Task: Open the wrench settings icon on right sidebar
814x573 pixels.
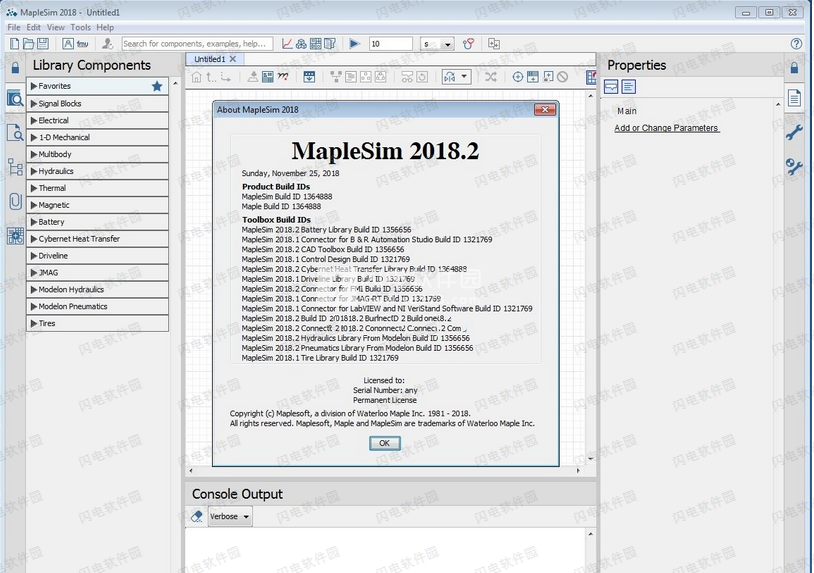Action: click(794, 132)
